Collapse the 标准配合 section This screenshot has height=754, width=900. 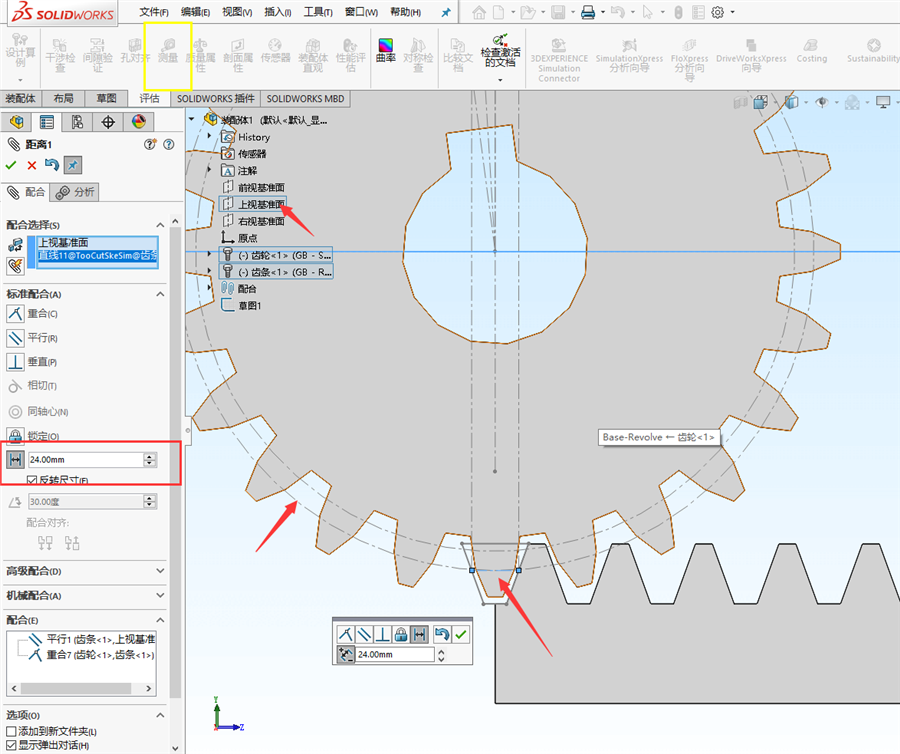click(x=160, y=294)
